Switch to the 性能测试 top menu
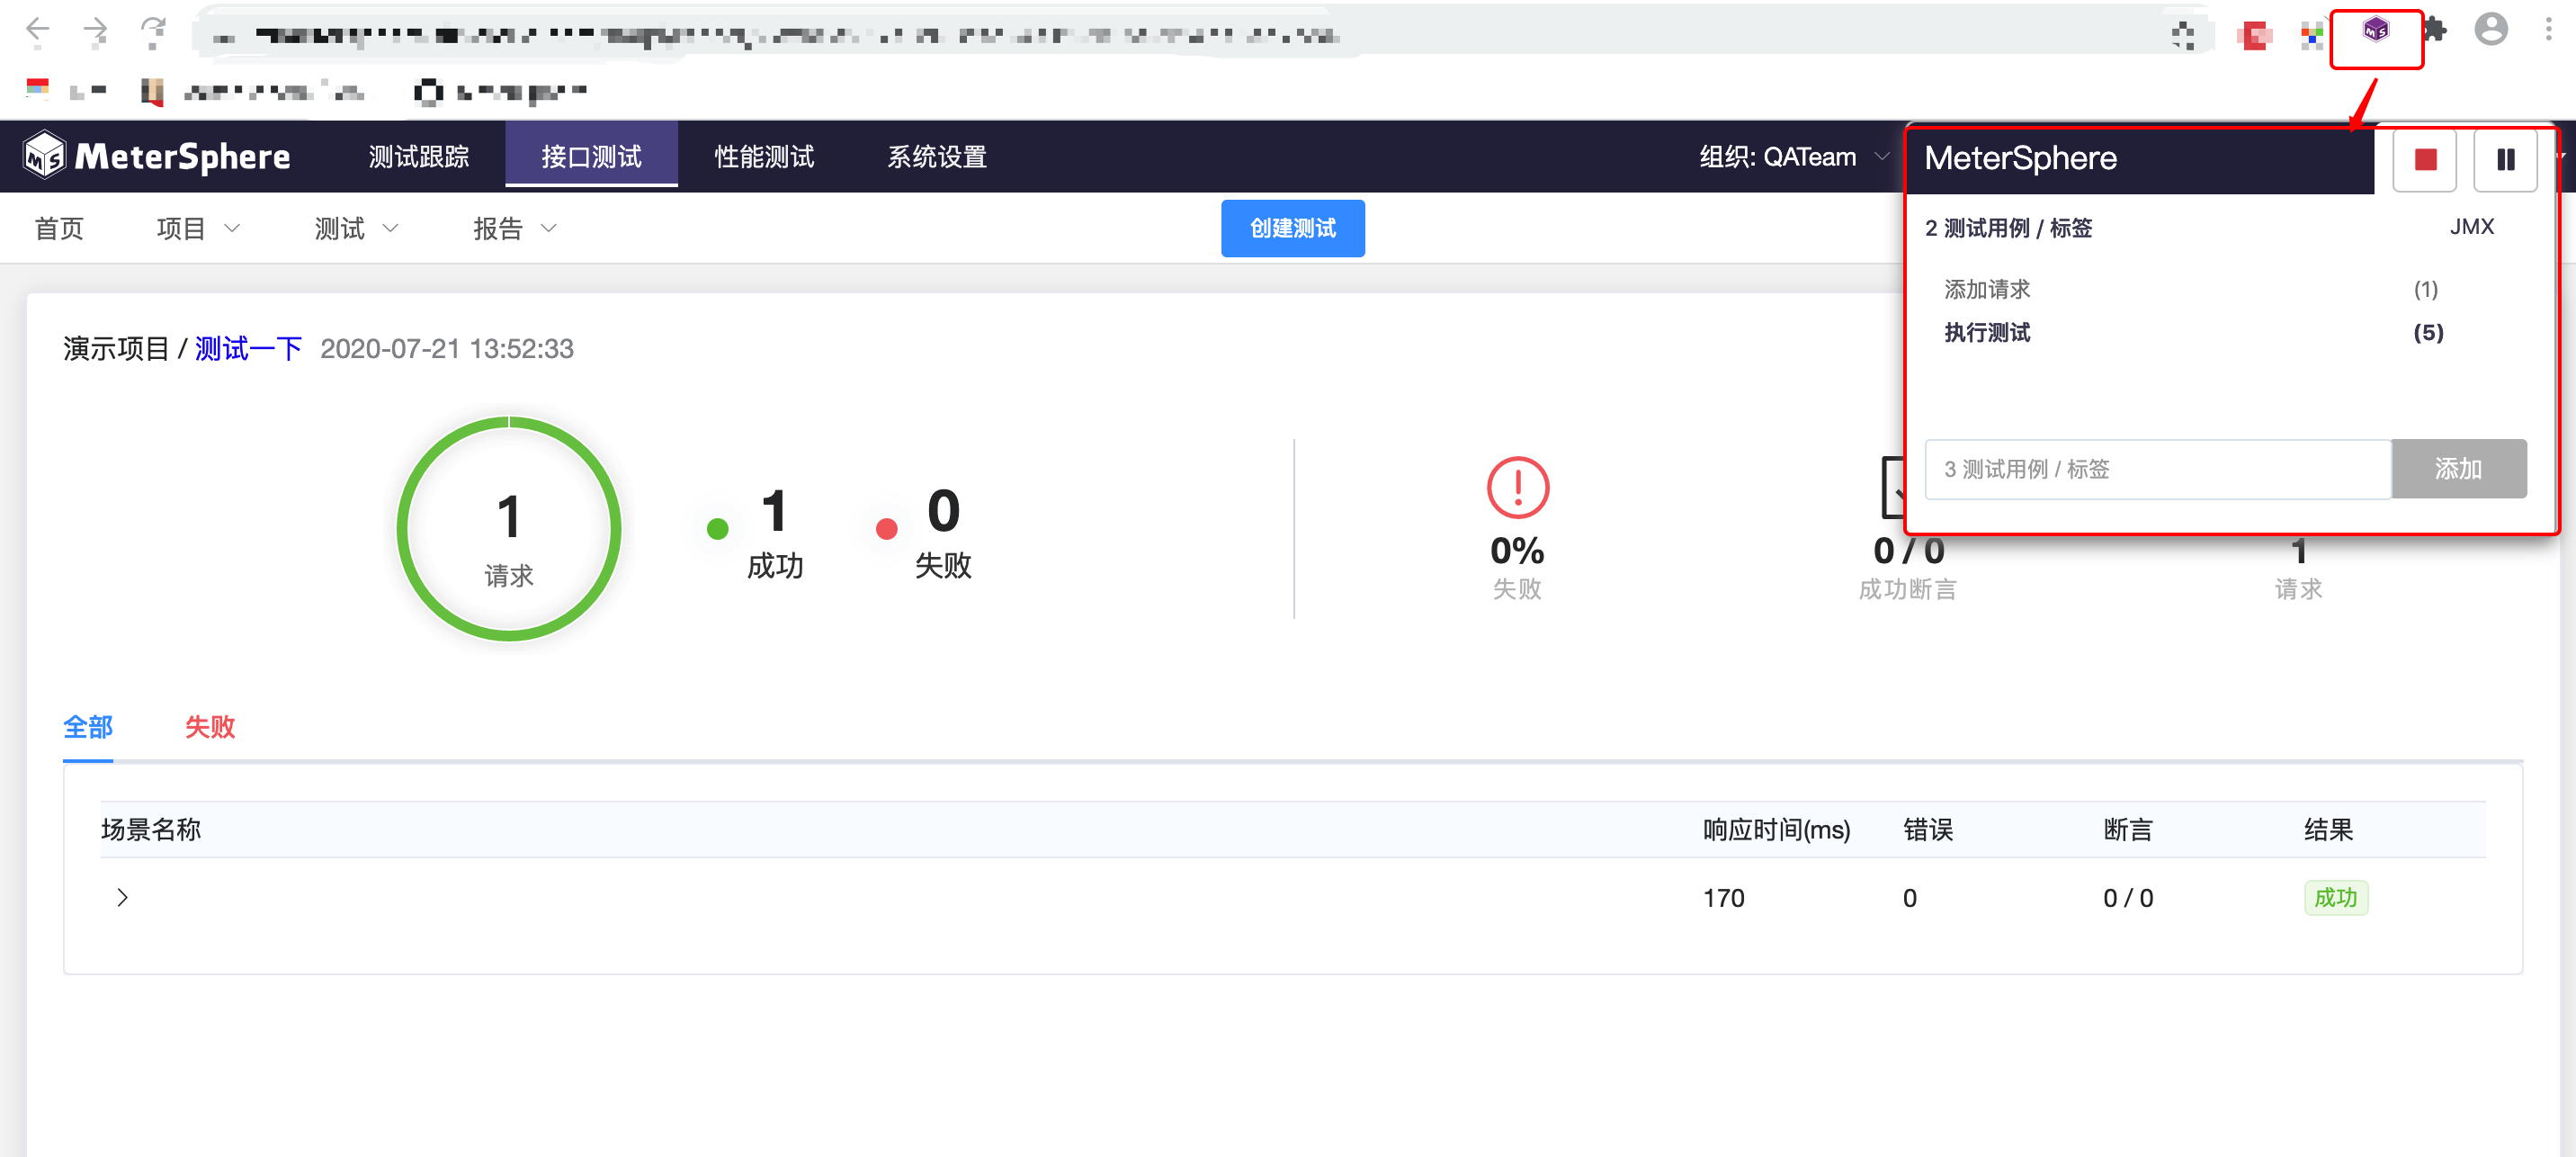Image resolution: width=2576 pixels, height=1157 pixels. click(764, 157)
